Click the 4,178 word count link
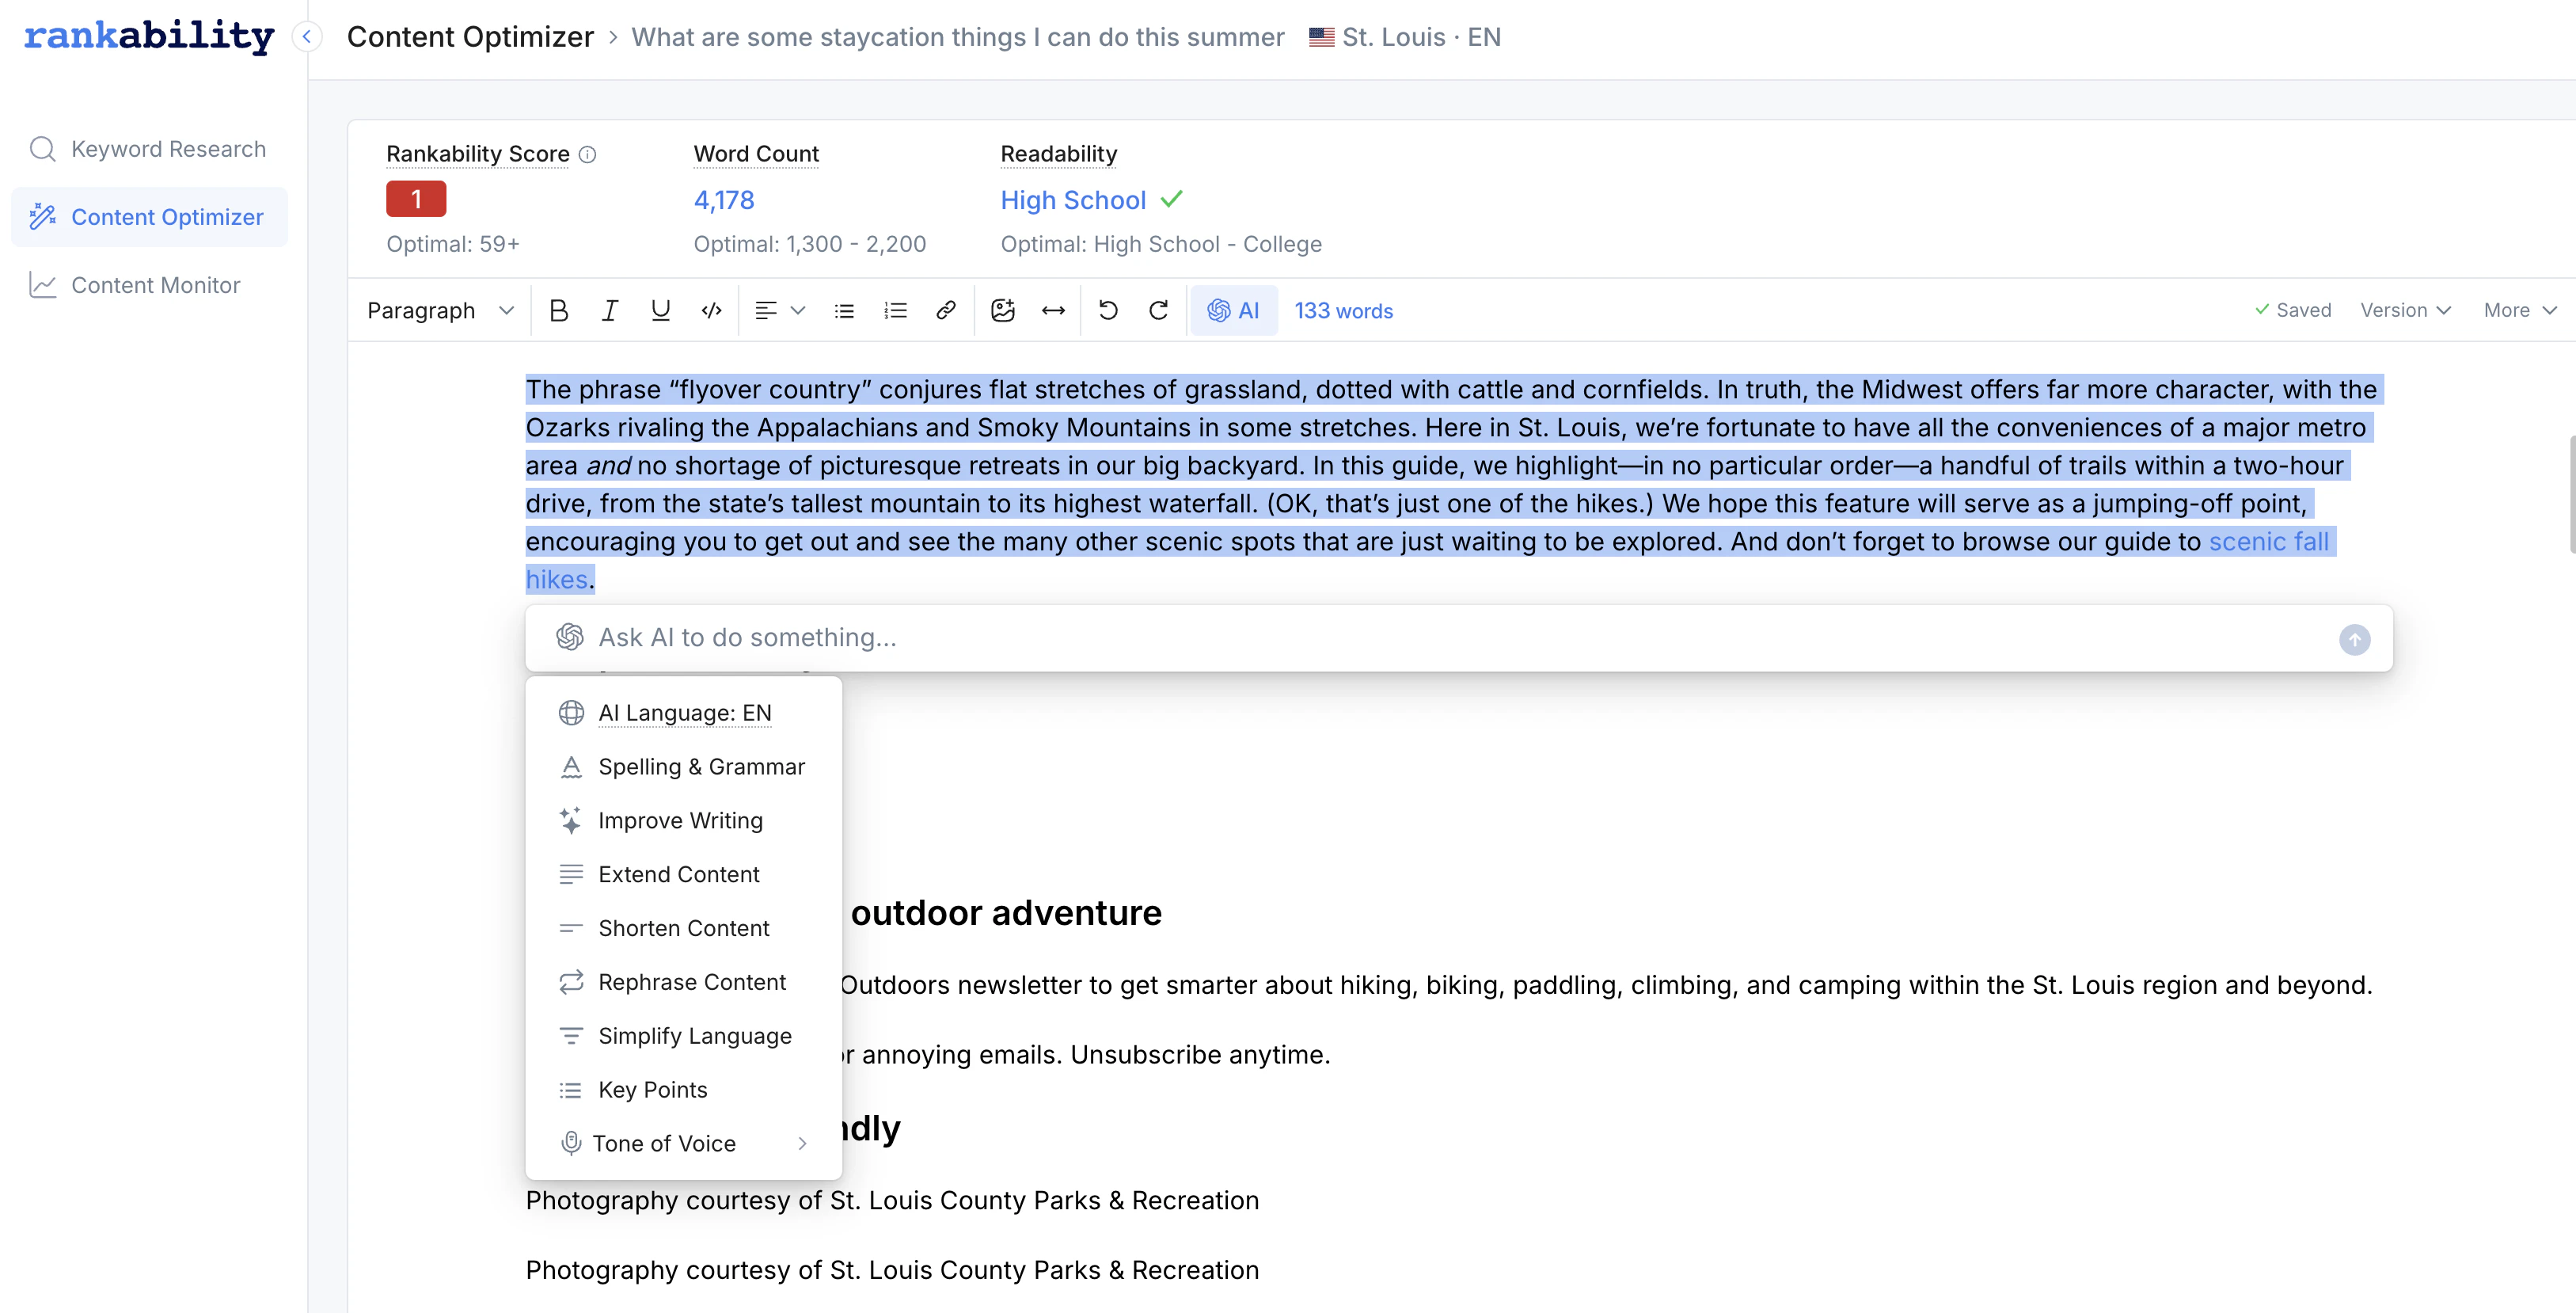 pos(724,200)
